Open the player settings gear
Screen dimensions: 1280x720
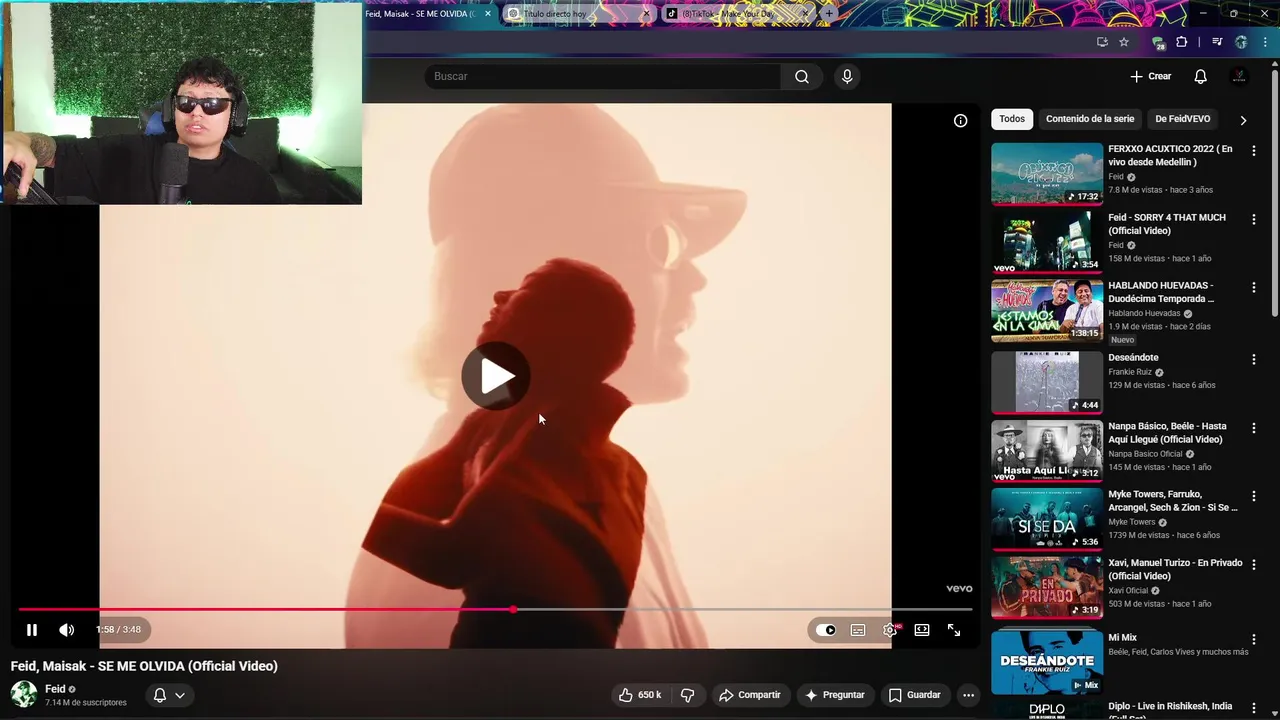(x=890, y=630)
